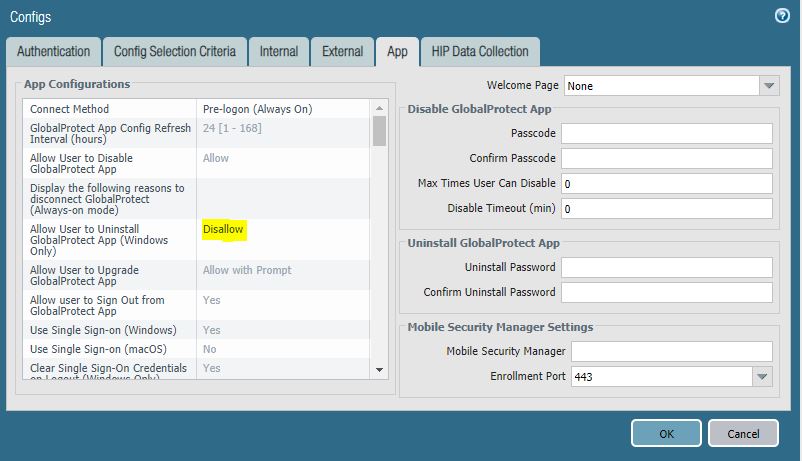Click the Allow with Prompt upgrade value
802x461 pixels.
tap(247, 270)
